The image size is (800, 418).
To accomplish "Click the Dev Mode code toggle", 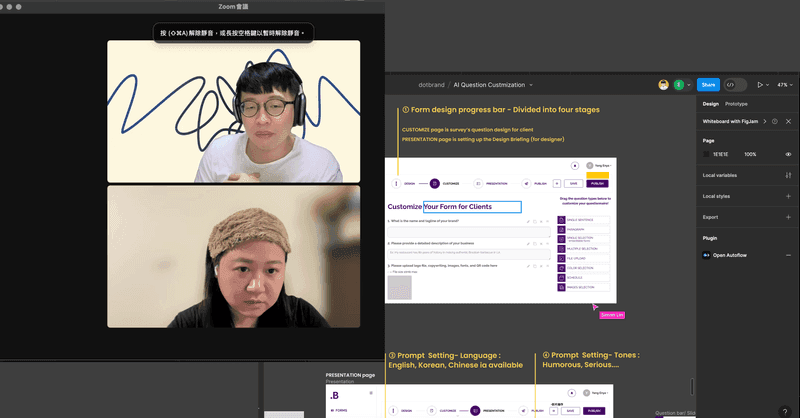I will point(735,85).
